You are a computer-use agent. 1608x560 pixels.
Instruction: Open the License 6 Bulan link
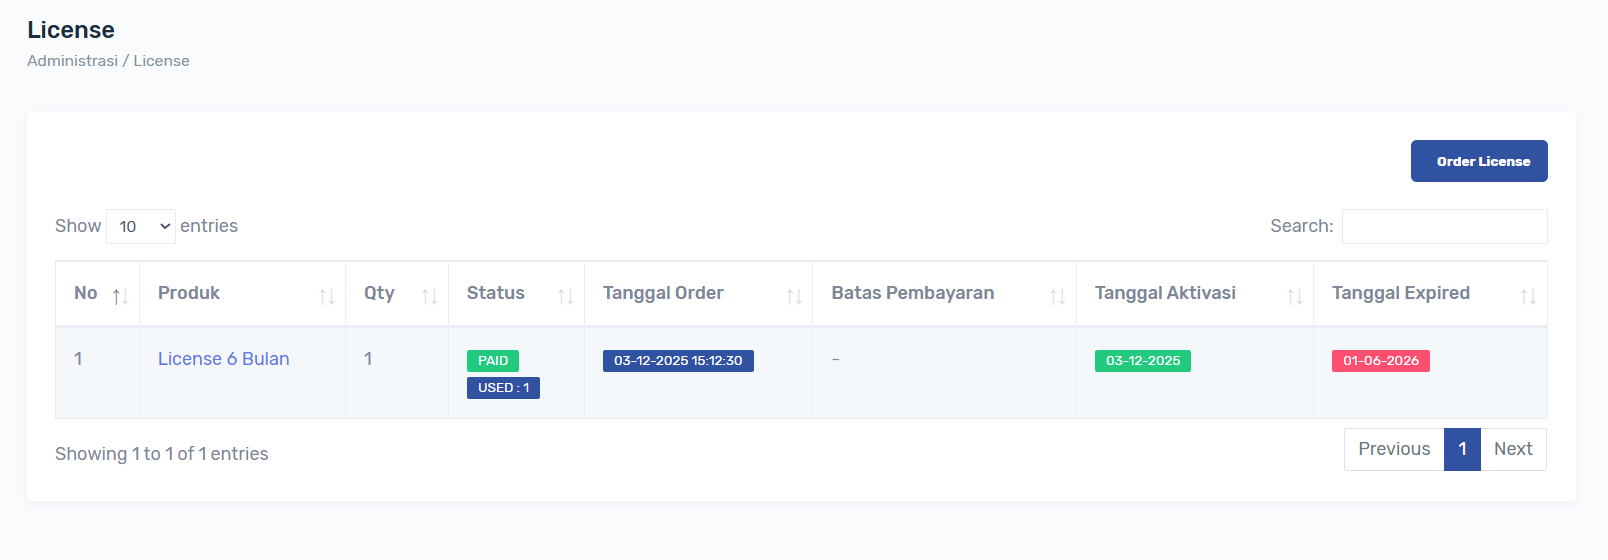(224, 359)
